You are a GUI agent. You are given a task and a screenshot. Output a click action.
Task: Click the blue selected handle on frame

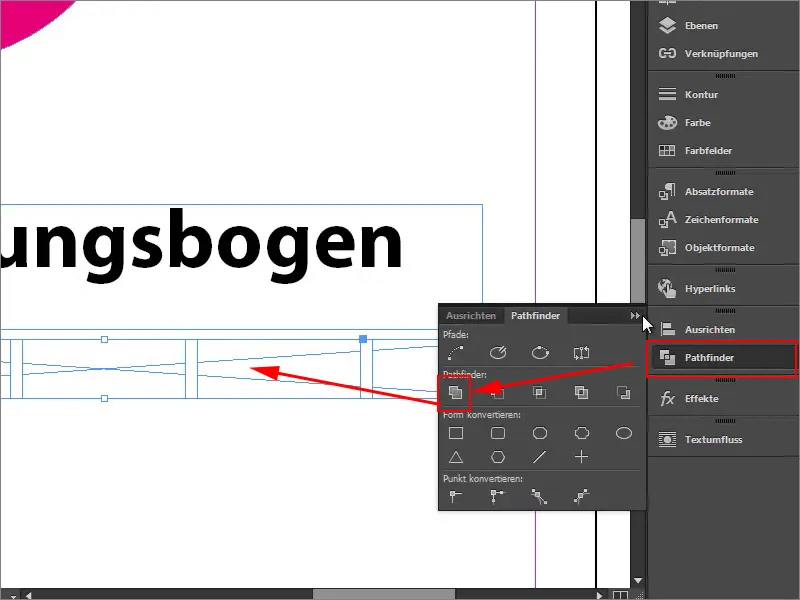(x=363, y=339)
